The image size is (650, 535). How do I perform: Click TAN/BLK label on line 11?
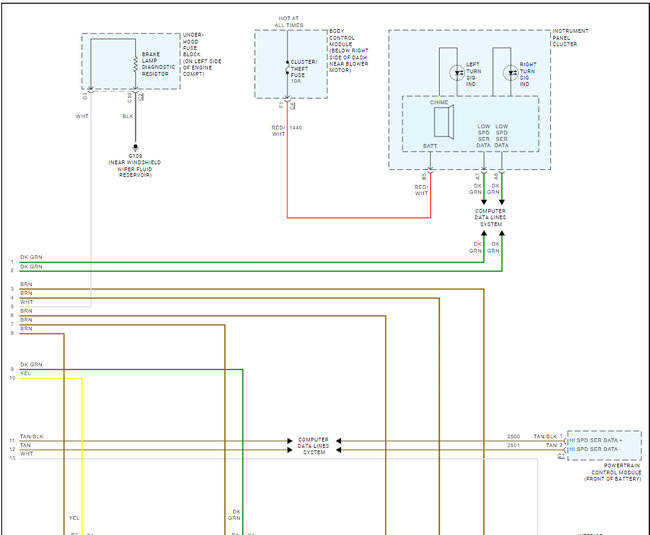(32, 436)
